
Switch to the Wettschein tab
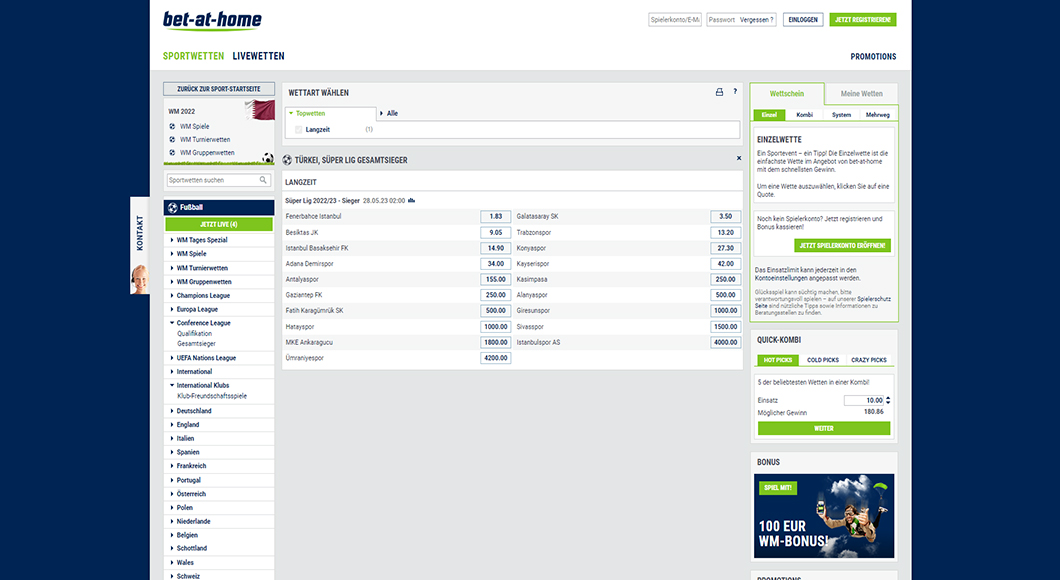pos(787,93)
